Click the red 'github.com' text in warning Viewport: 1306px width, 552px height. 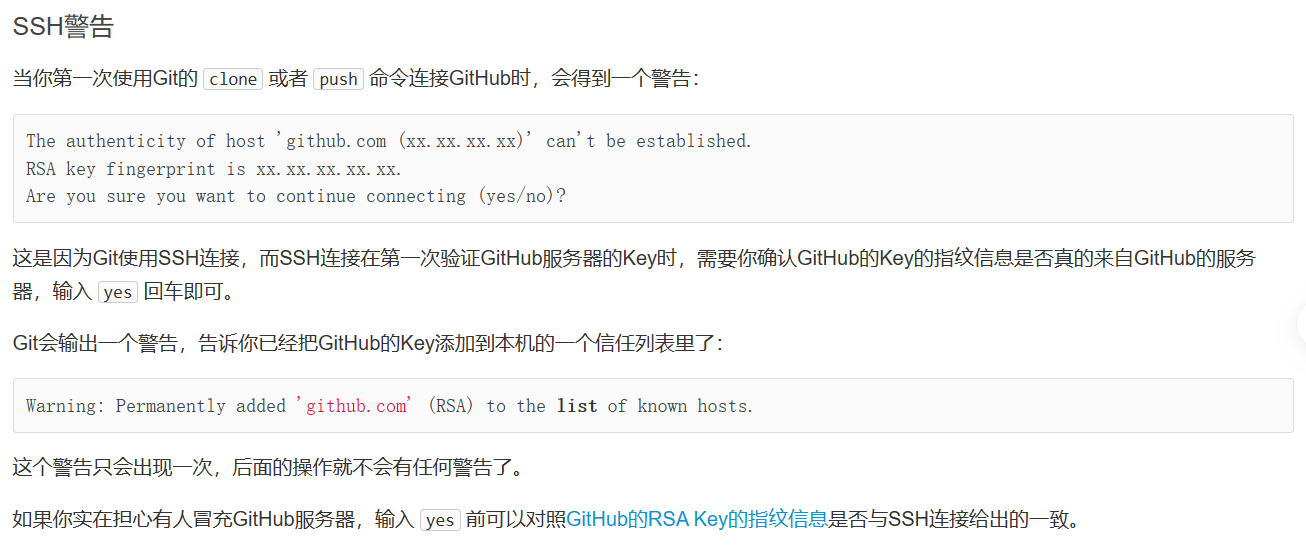click(x=355, y=406)
